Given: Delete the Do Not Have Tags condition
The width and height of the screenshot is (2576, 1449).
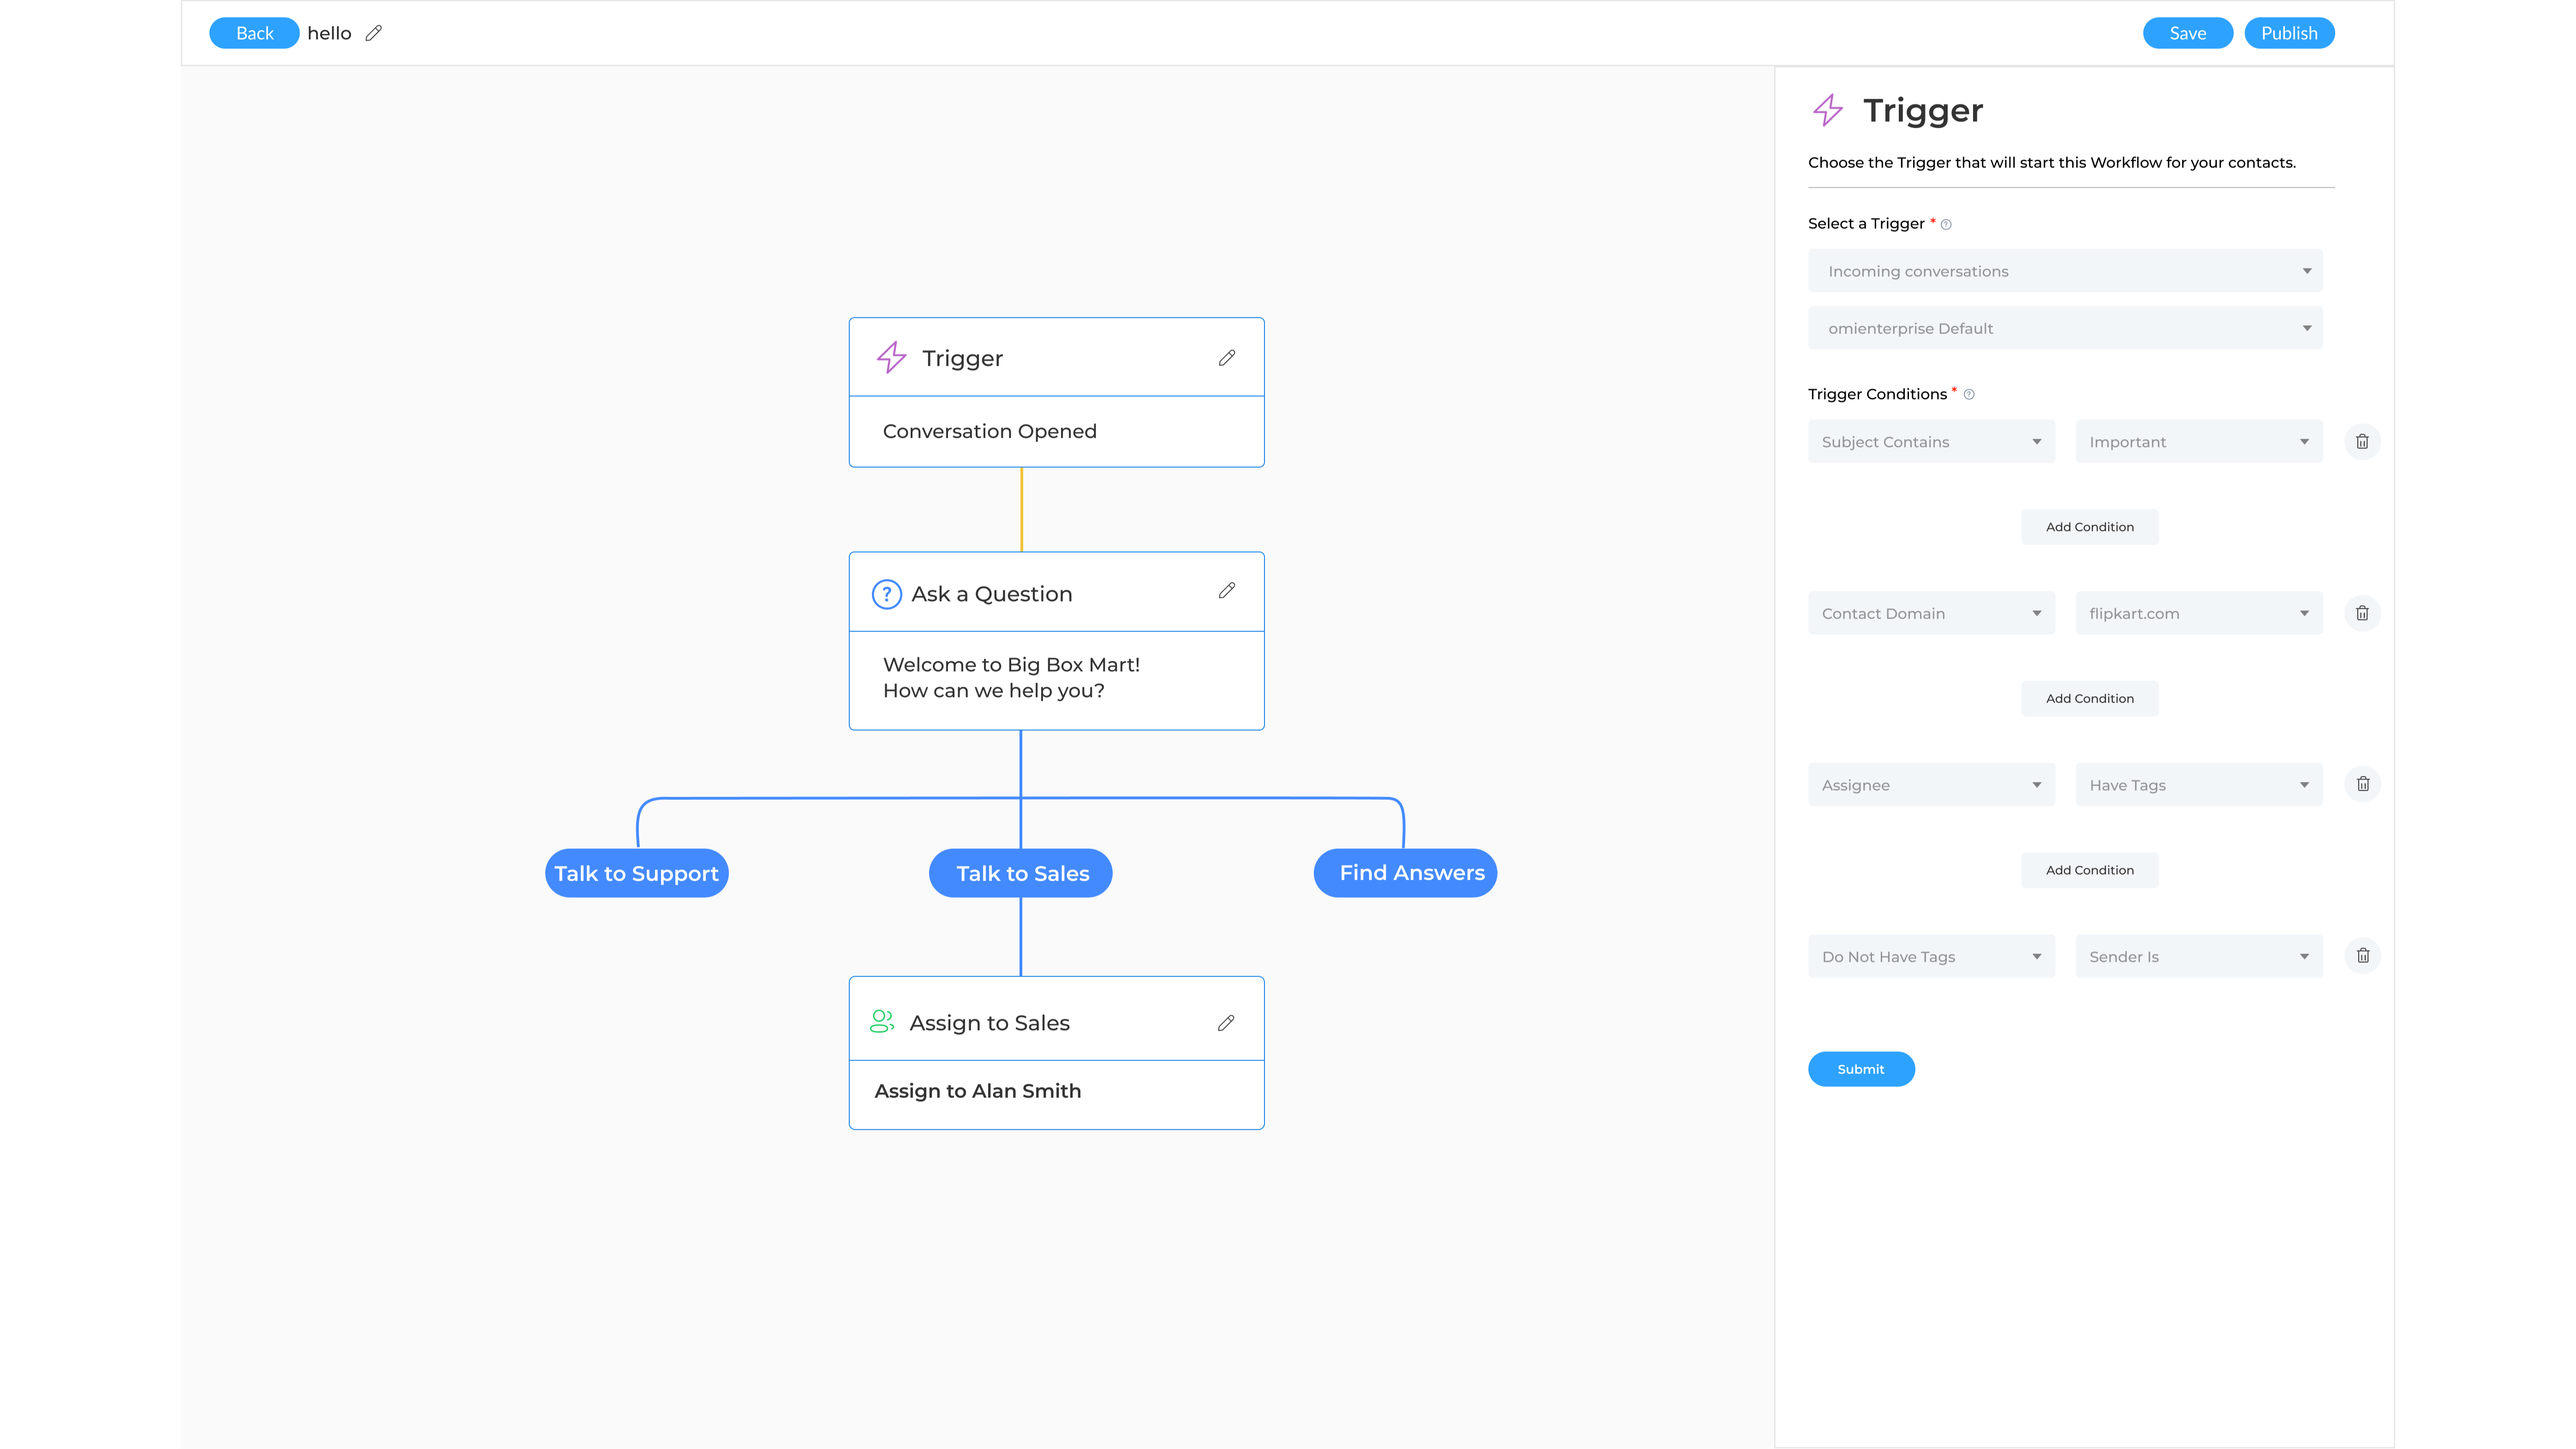Looking at the screenshot, I should click(2363, 955).
